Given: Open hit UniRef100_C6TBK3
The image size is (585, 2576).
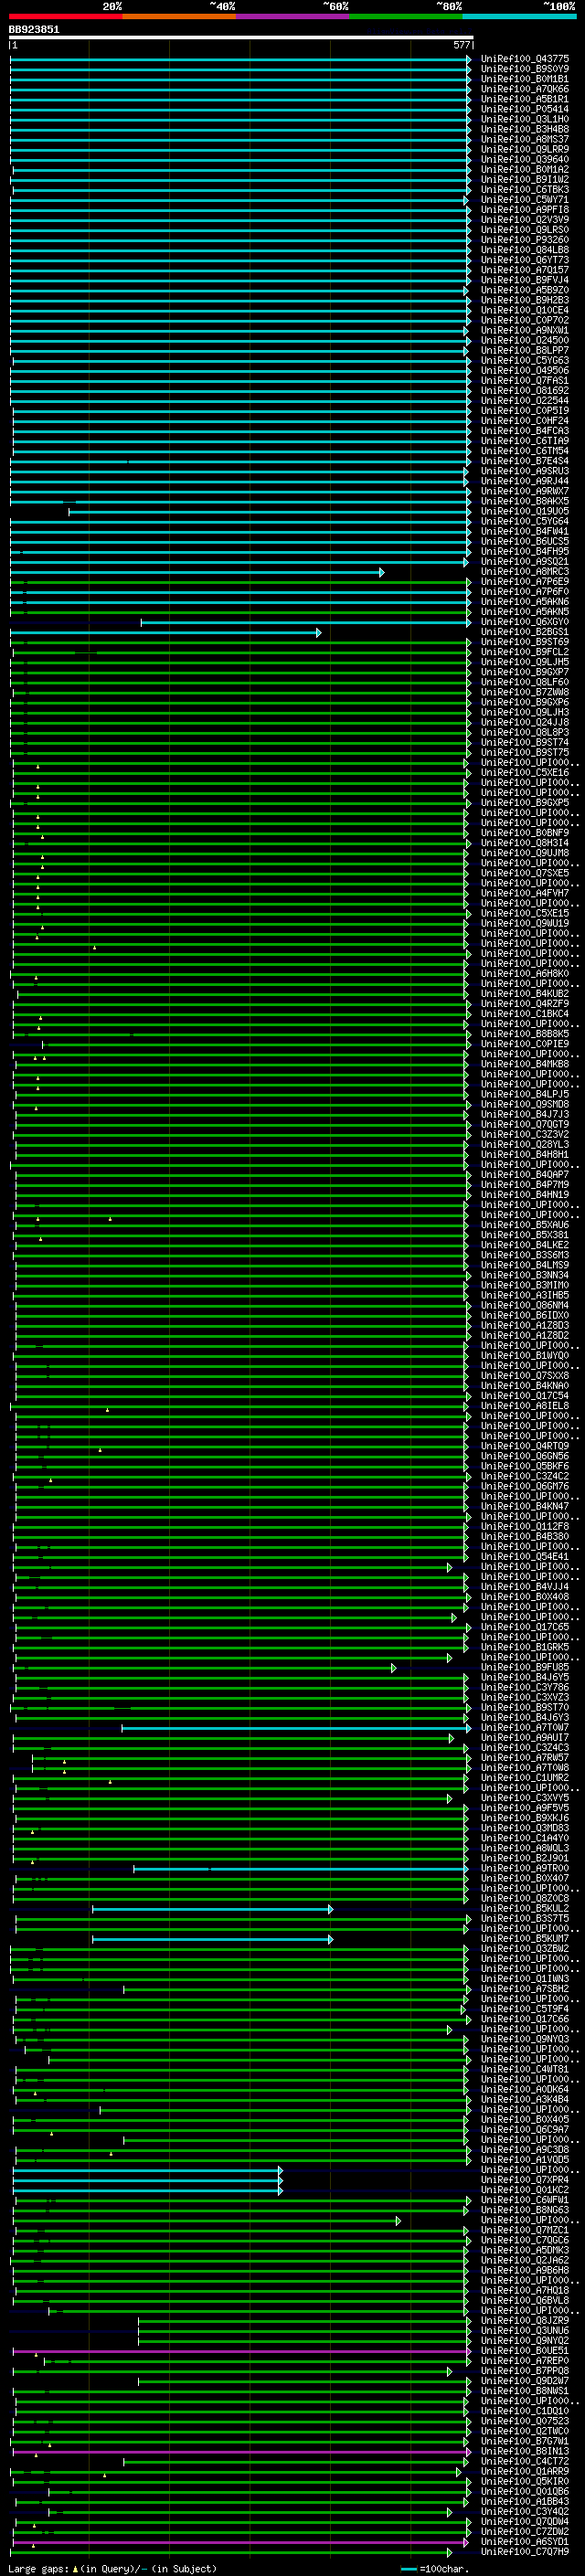Looking at the screenshot, I should 524,190.
